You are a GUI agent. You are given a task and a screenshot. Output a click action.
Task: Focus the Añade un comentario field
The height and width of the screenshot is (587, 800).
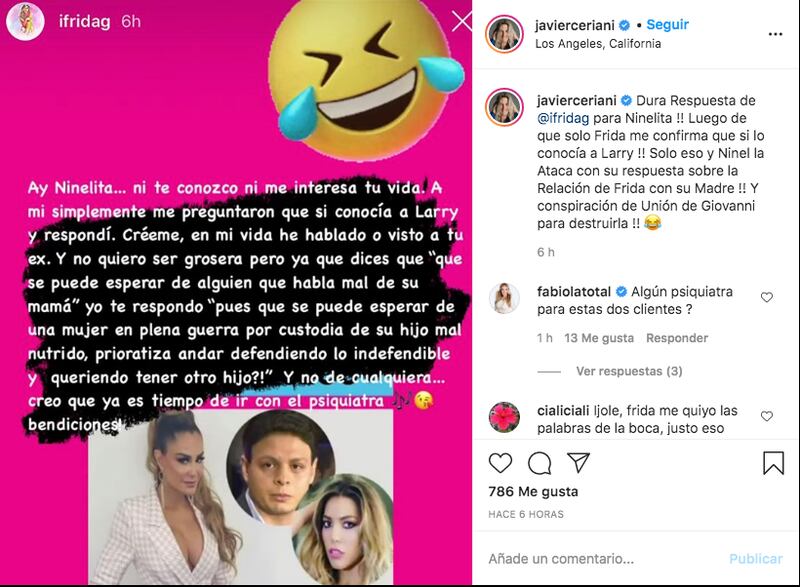click(x=602, y=559)
